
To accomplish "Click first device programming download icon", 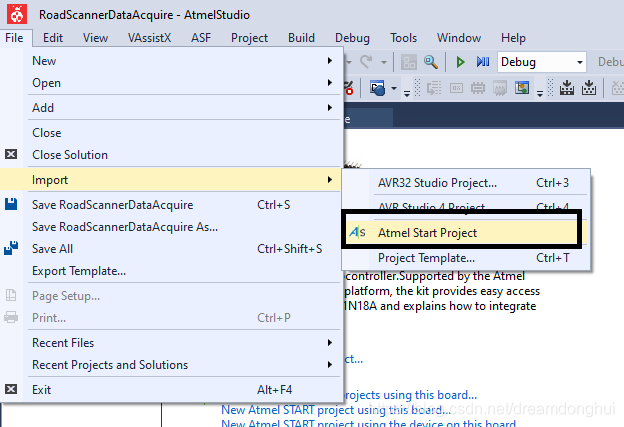I will 567,88.
